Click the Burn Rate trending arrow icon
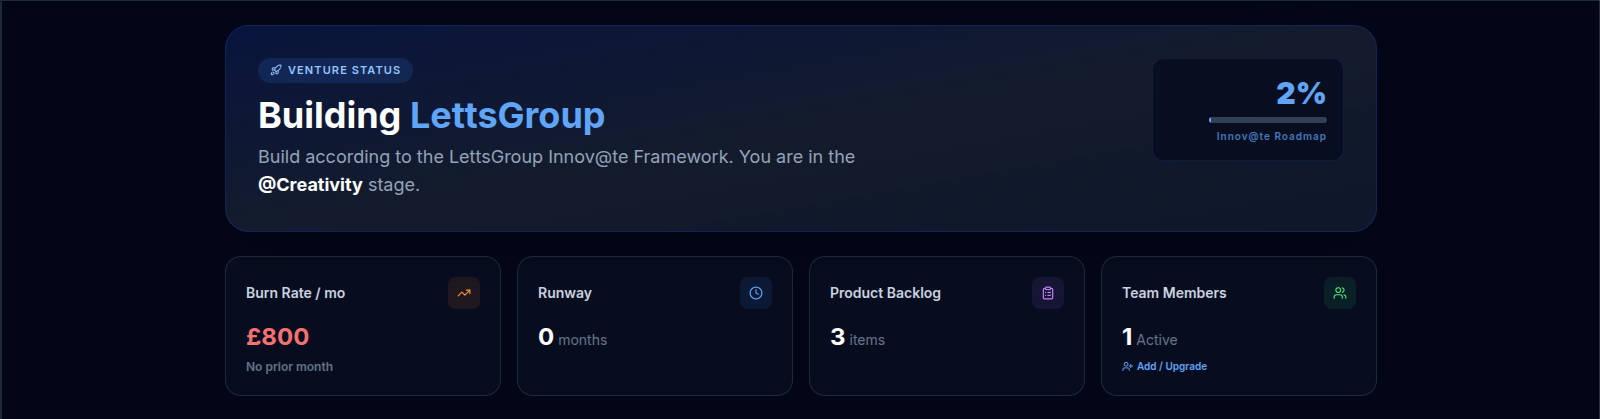1600x419 pixels. [464, 293]
